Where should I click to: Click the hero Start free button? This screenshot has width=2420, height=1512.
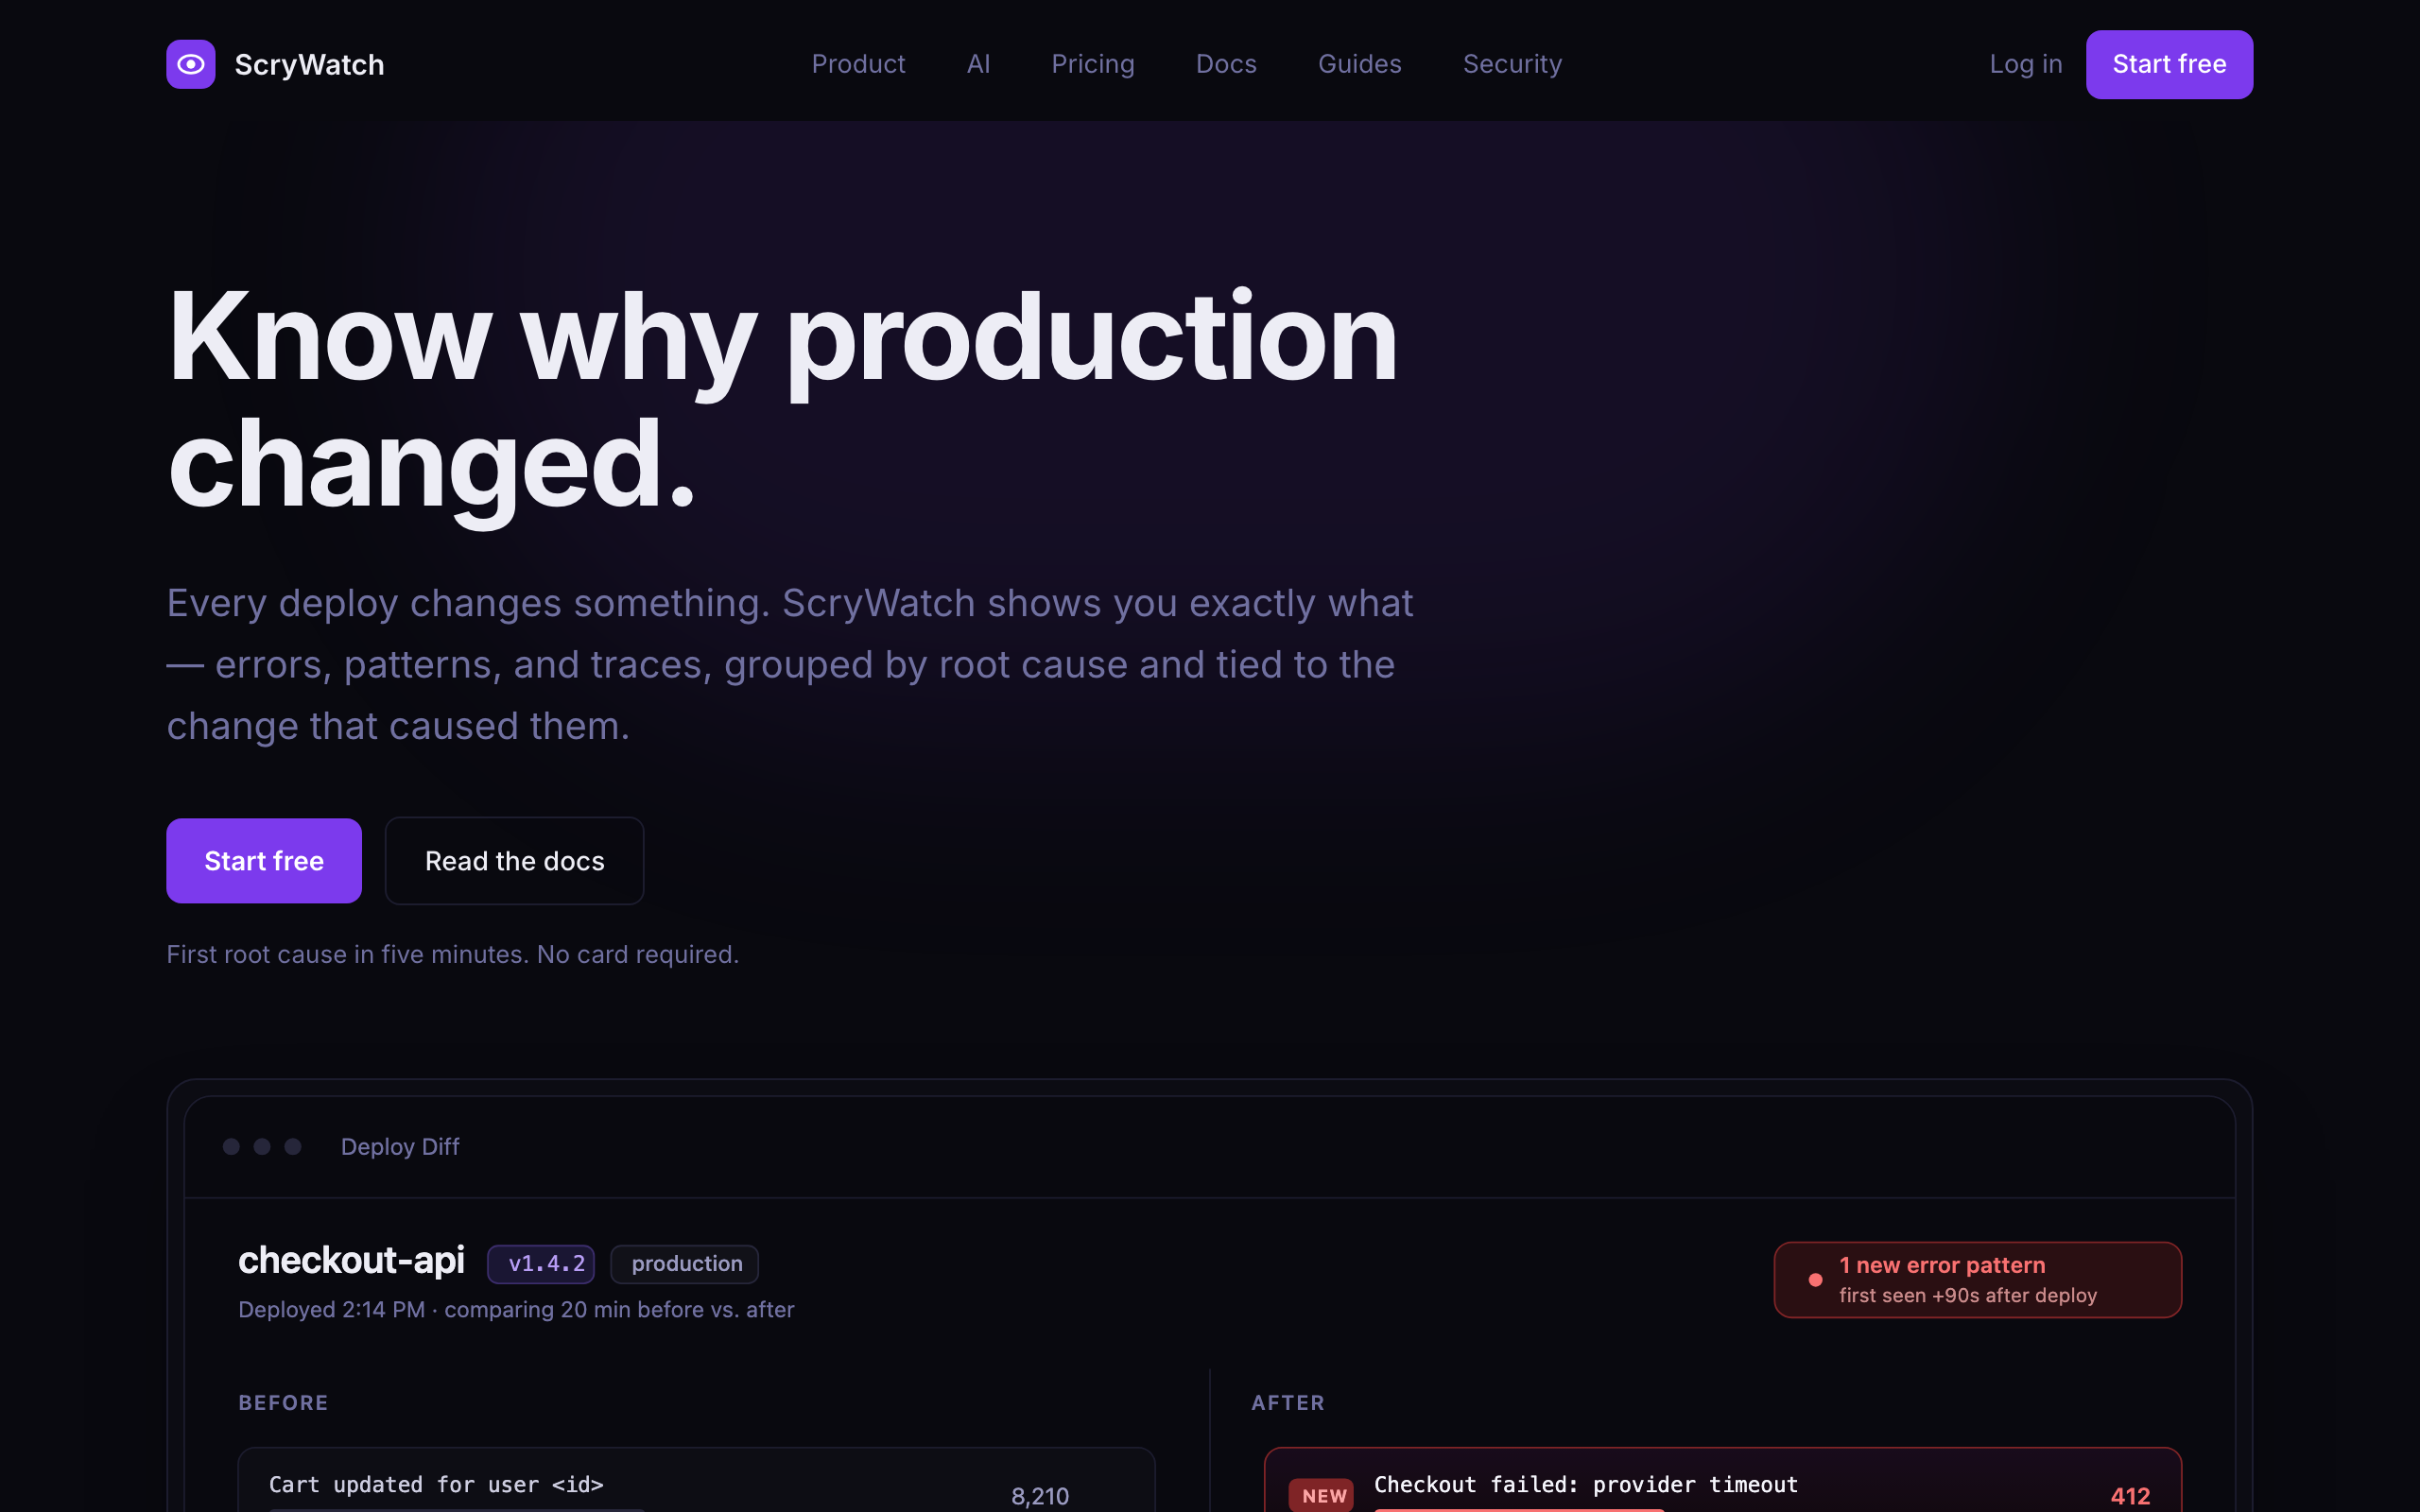click(x=264, y=861)
